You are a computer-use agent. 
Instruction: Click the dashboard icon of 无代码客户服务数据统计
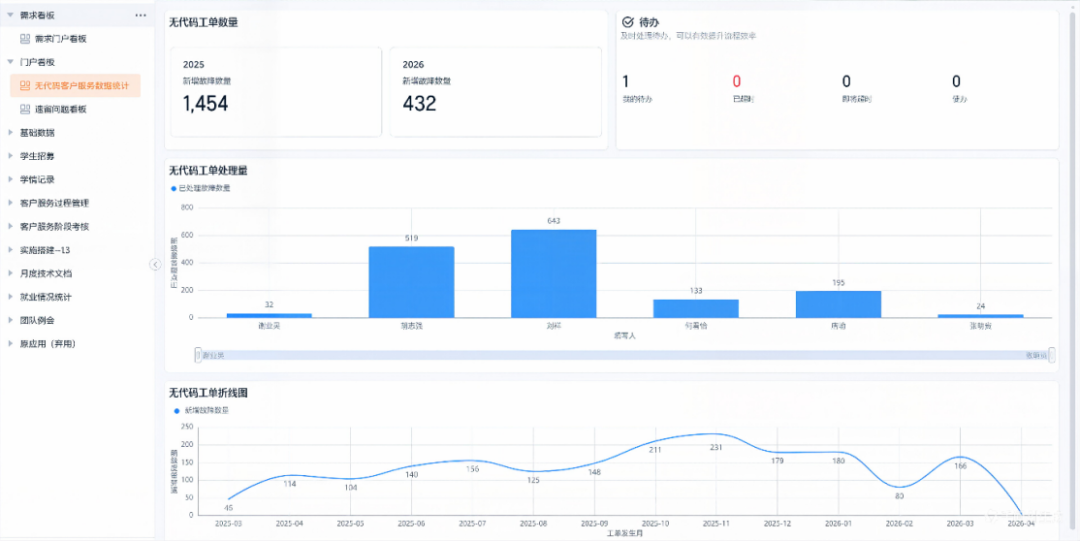point(25,86)
